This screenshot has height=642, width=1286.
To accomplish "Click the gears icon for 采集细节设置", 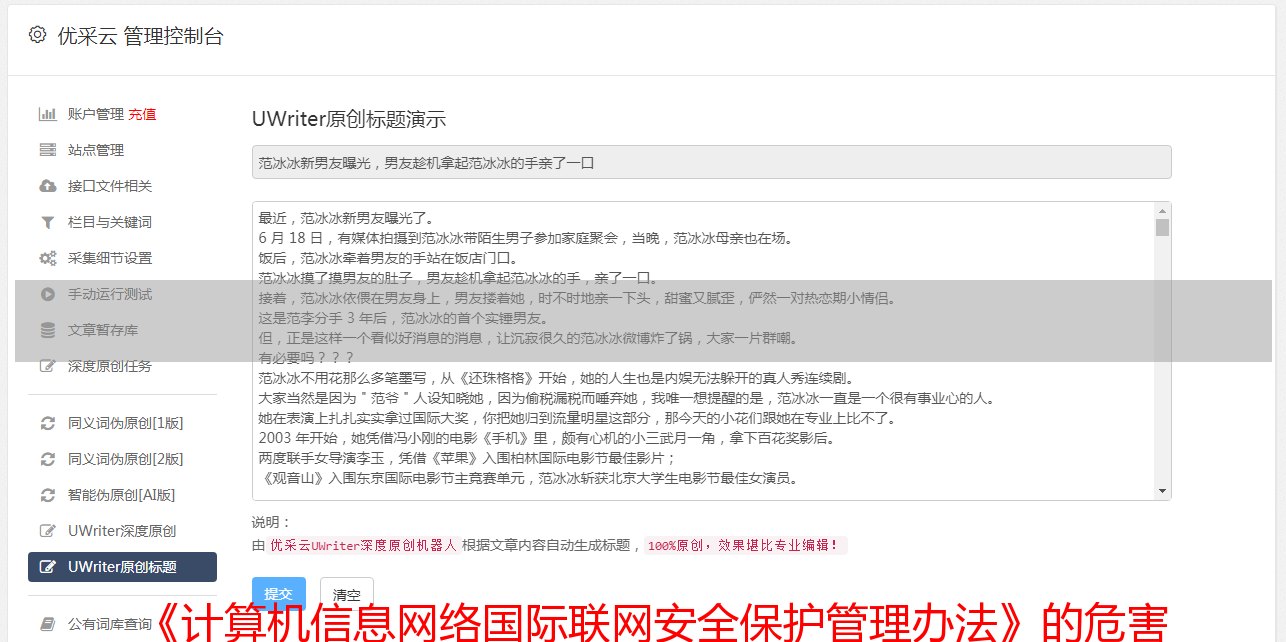I will click(47, 258).
